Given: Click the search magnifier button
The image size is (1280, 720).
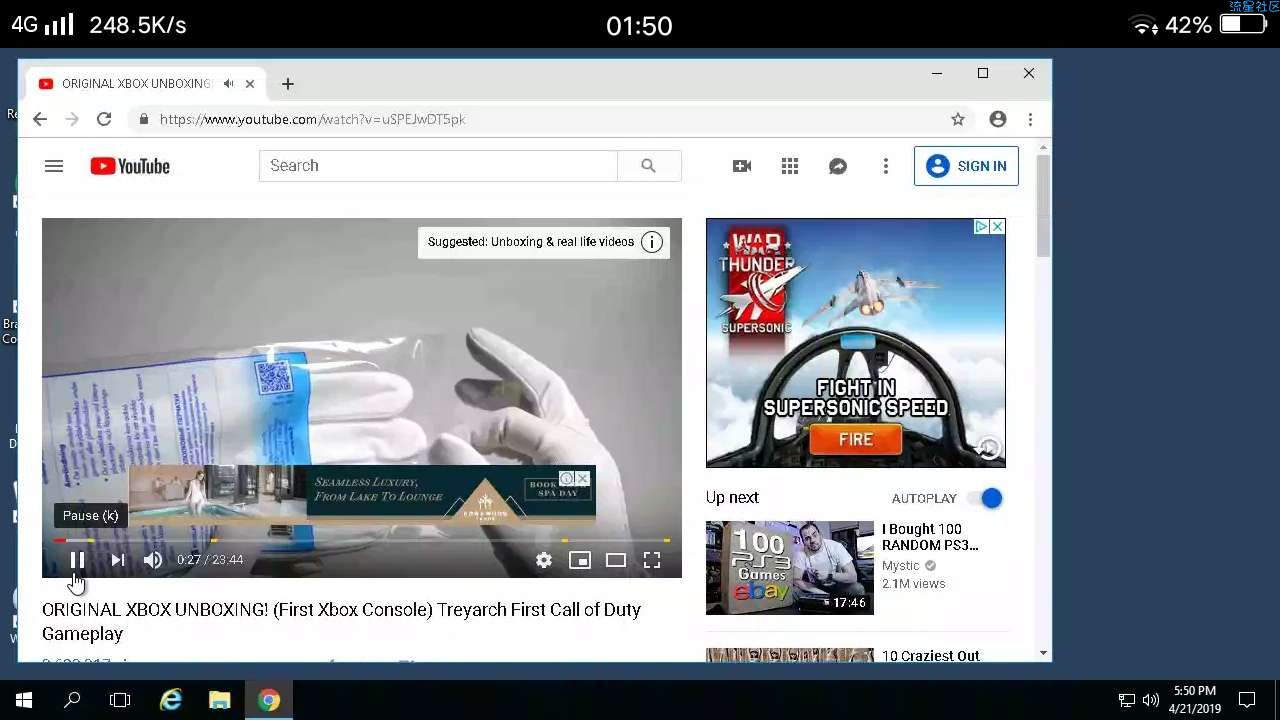Looking at the screenshot, I should (x=649, y=166).
